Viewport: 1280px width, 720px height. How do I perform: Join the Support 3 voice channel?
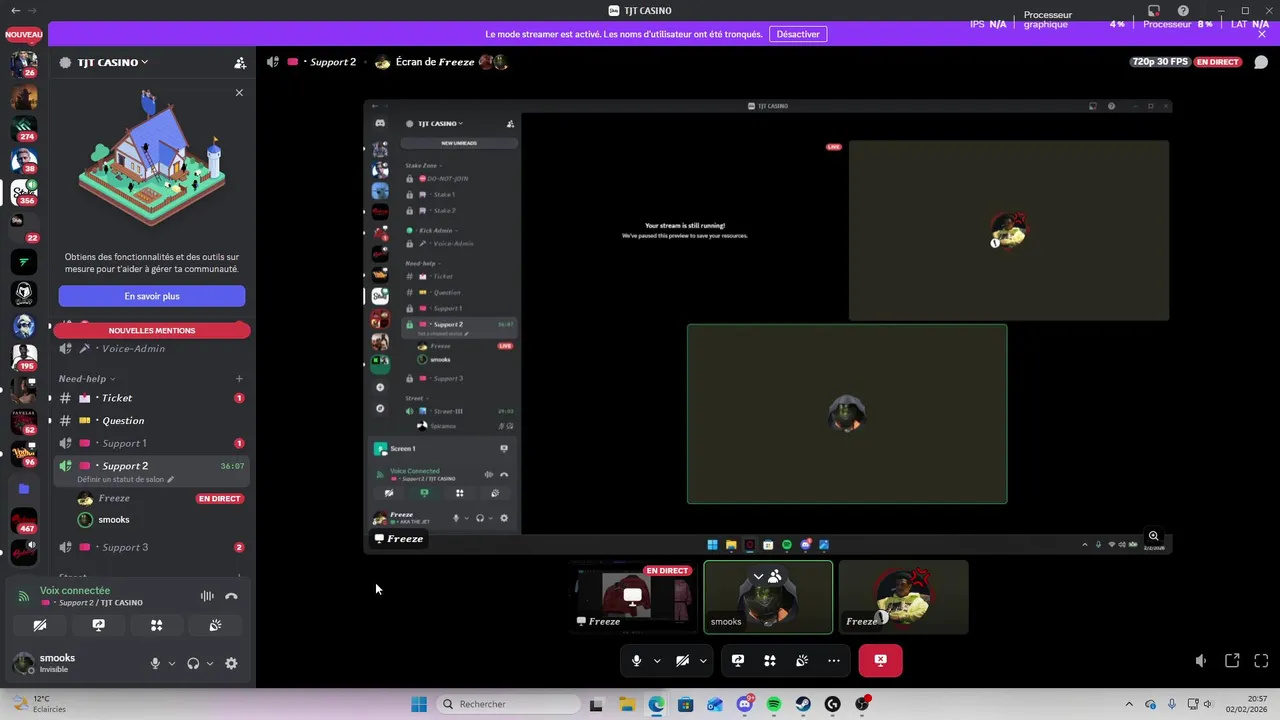(150, 547)
